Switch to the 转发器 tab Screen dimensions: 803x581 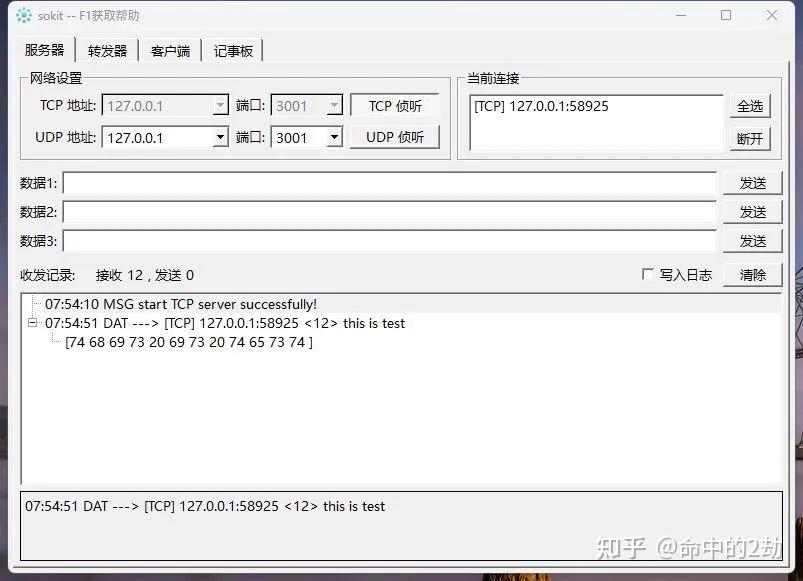[106, 50]
